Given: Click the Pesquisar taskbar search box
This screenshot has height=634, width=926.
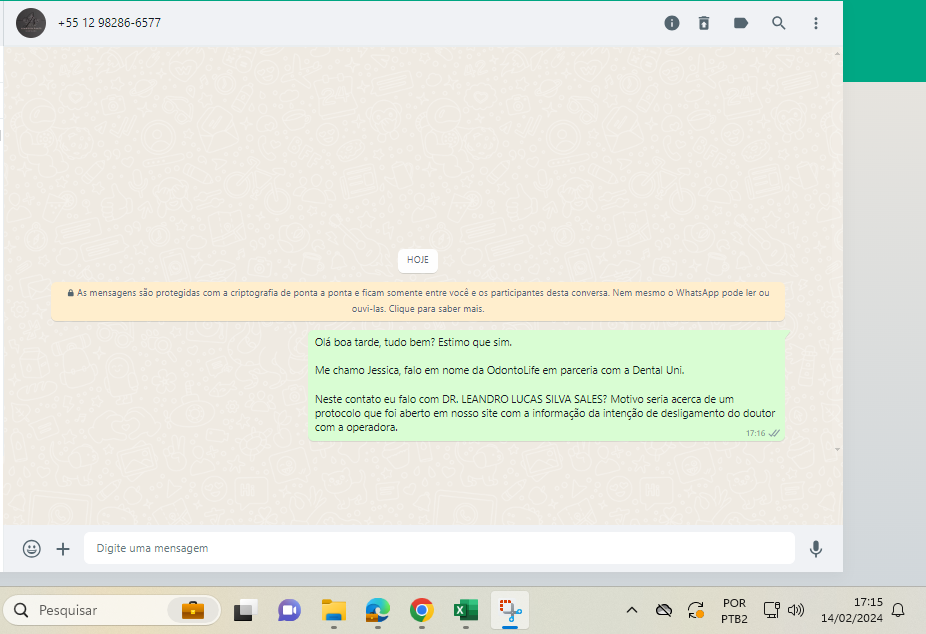Looking at the screenshot, I should click(x=112, y=610).
